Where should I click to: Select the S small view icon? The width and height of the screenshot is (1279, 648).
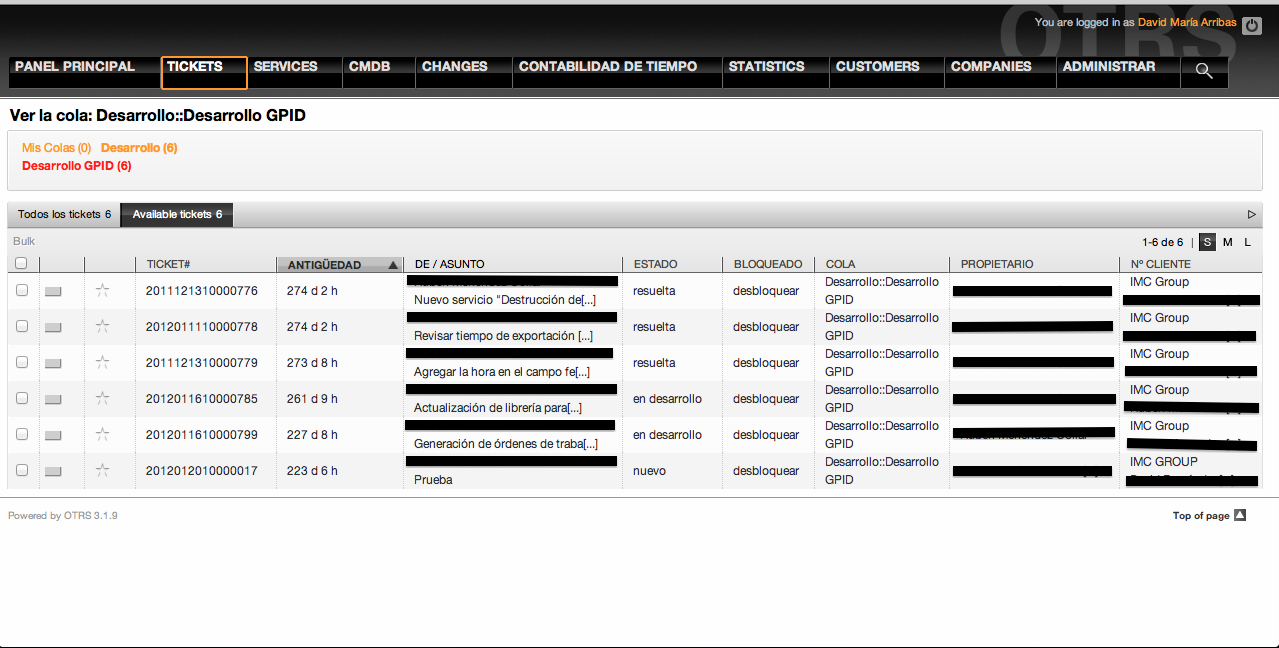pos(1206,242)
